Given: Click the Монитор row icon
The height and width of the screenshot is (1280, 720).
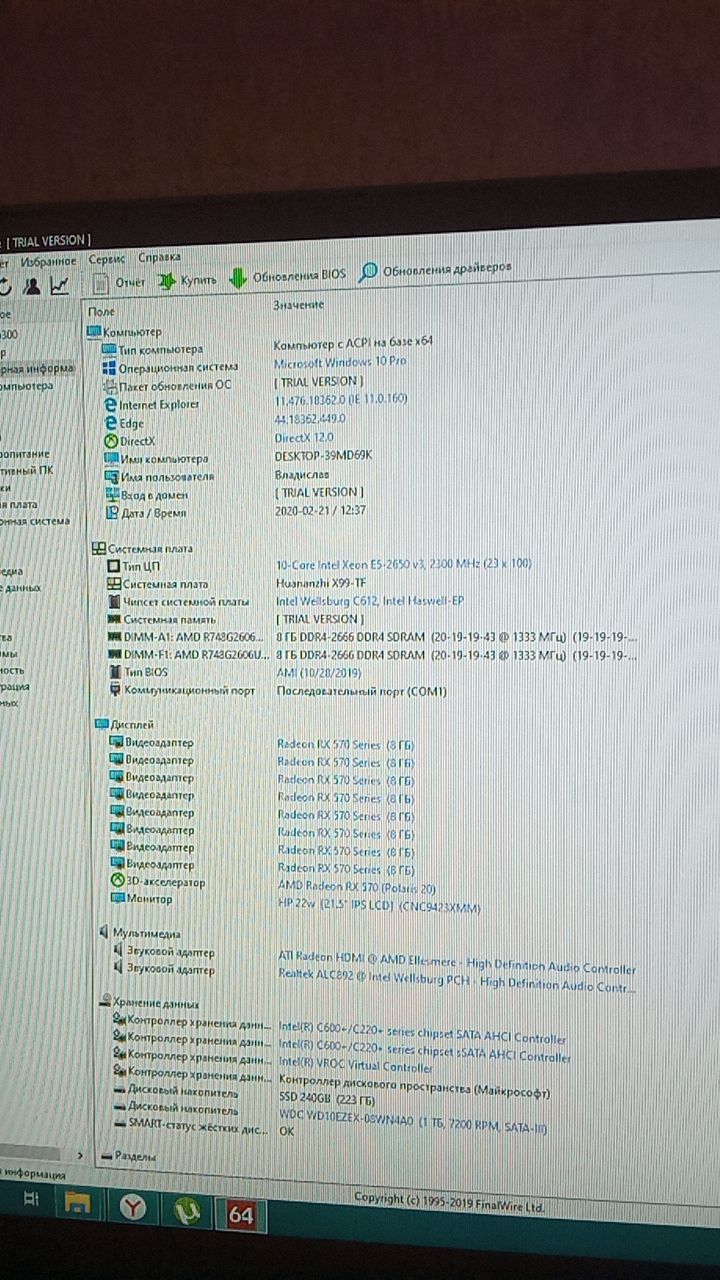Looking at the screenshot, I should point(116,900).
